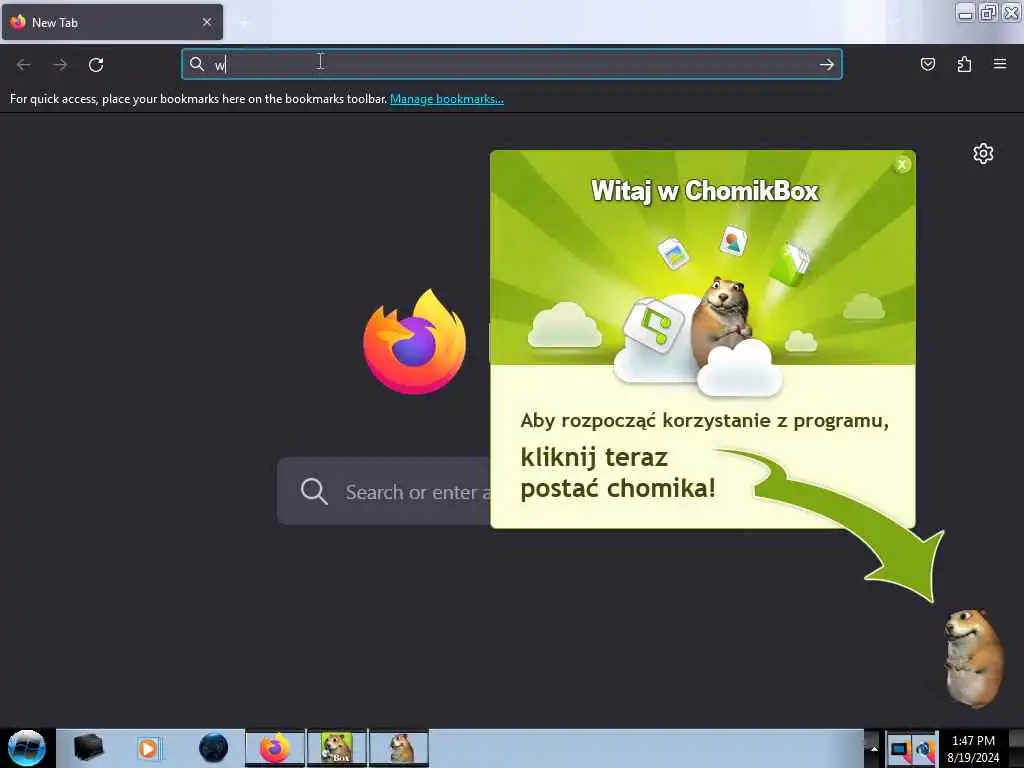Screen dimensions: 1024x768
Task: Open the ChomikBox Box taskbar icon
Action: [337, 748]
